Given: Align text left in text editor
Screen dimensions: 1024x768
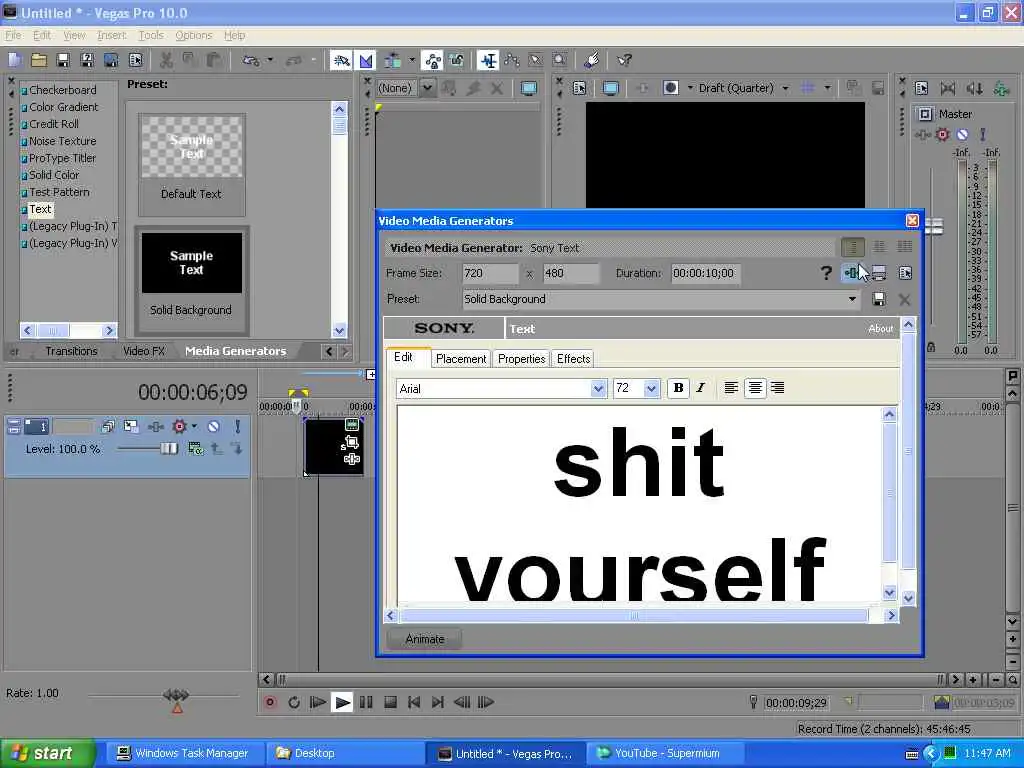Looking at the screenshot, I should click(x=731, y=388).
